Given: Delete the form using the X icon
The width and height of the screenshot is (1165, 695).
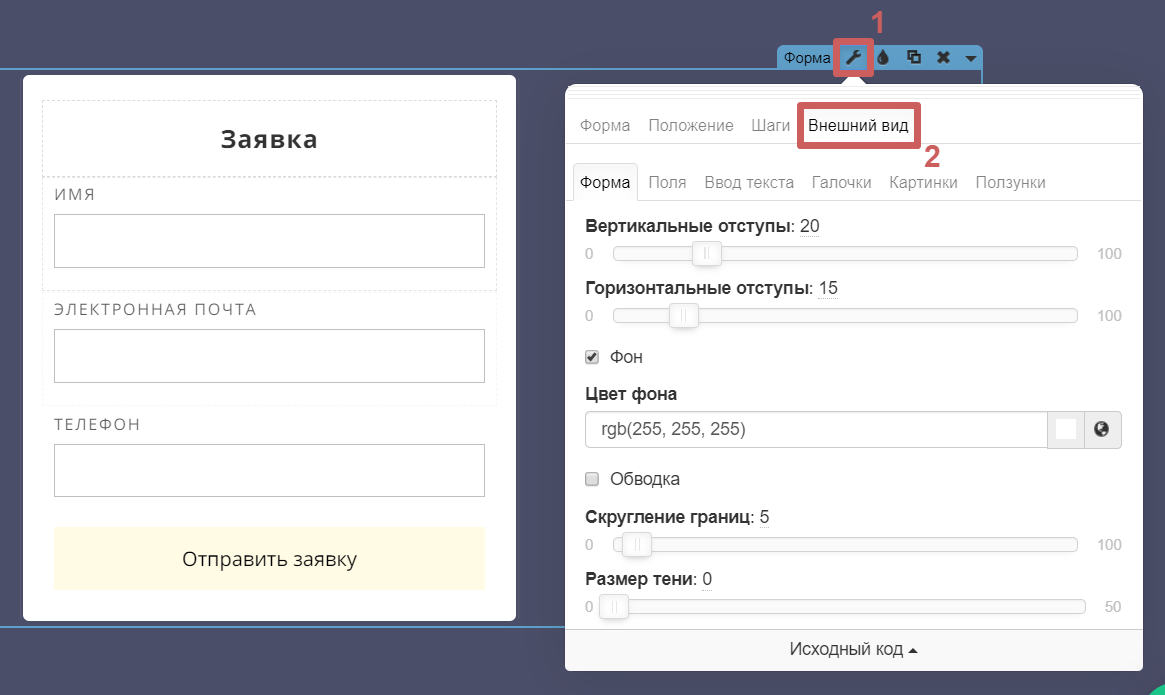Looking at the screenshot, I should pos(943,58).
